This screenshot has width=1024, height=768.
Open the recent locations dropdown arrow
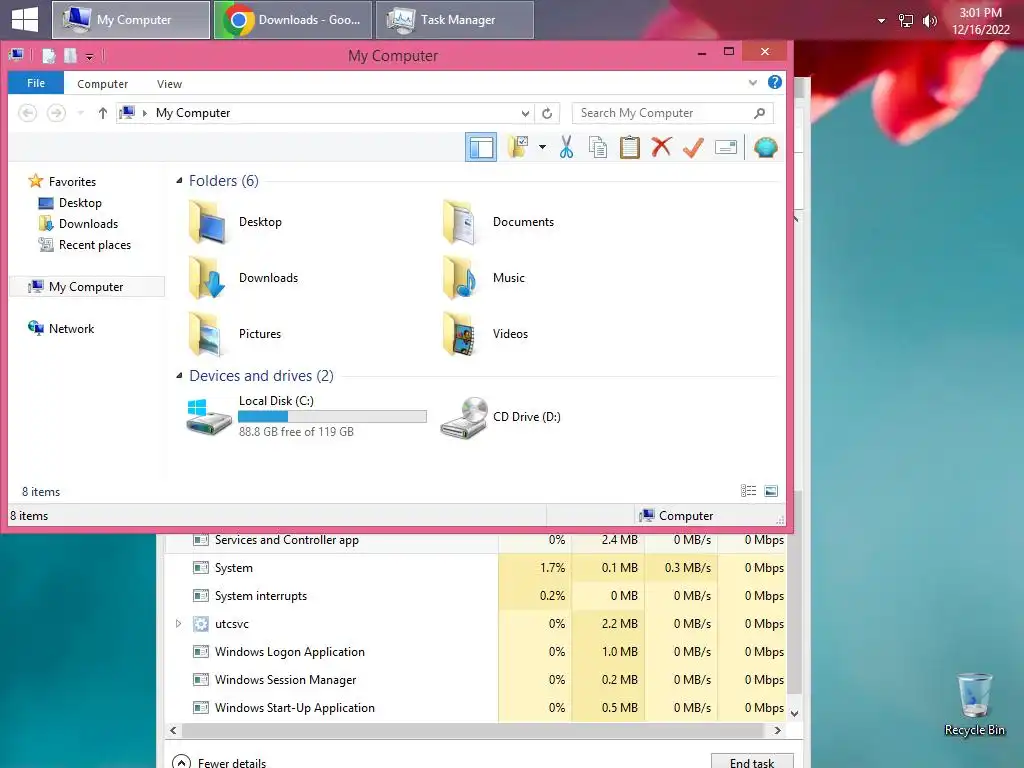80,113
